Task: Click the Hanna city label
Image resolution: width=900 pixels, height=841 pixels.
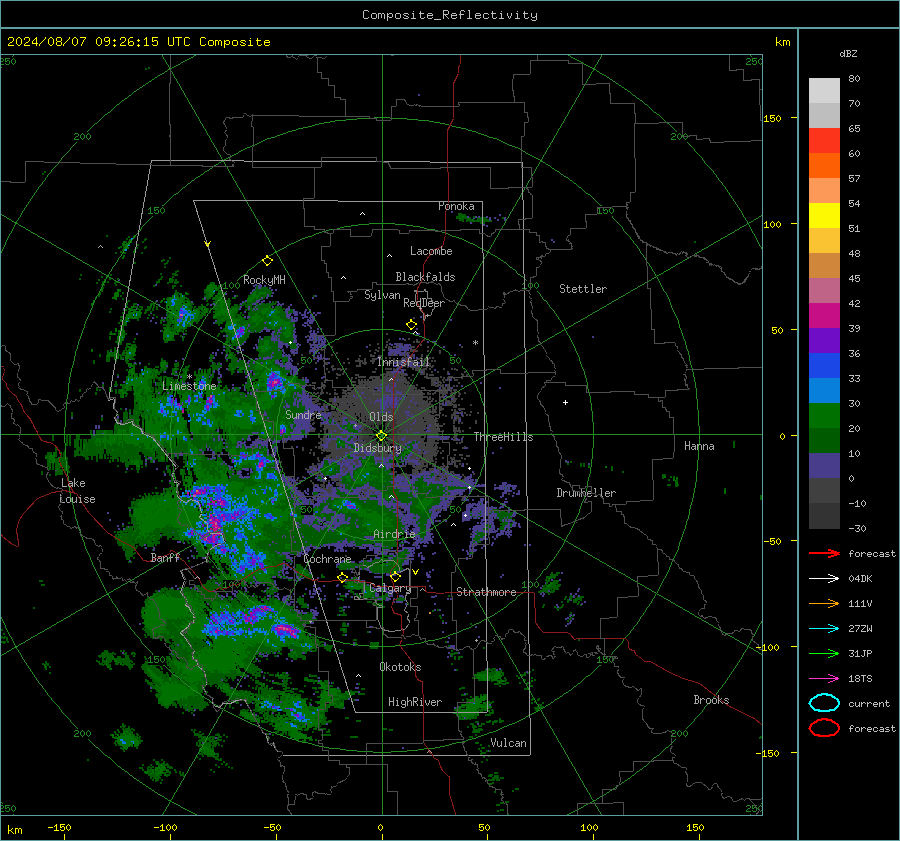Action: 699,446
